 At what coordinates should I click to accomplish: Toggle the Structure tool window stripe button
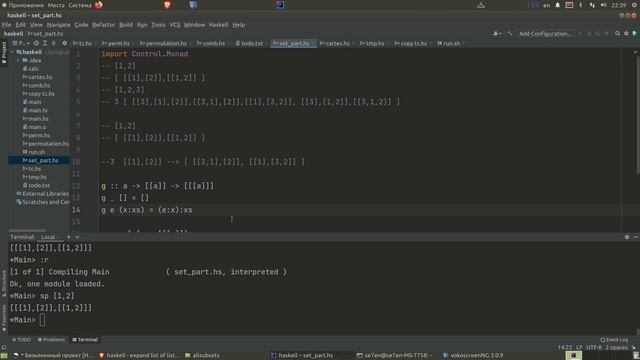tap(4, 283)
